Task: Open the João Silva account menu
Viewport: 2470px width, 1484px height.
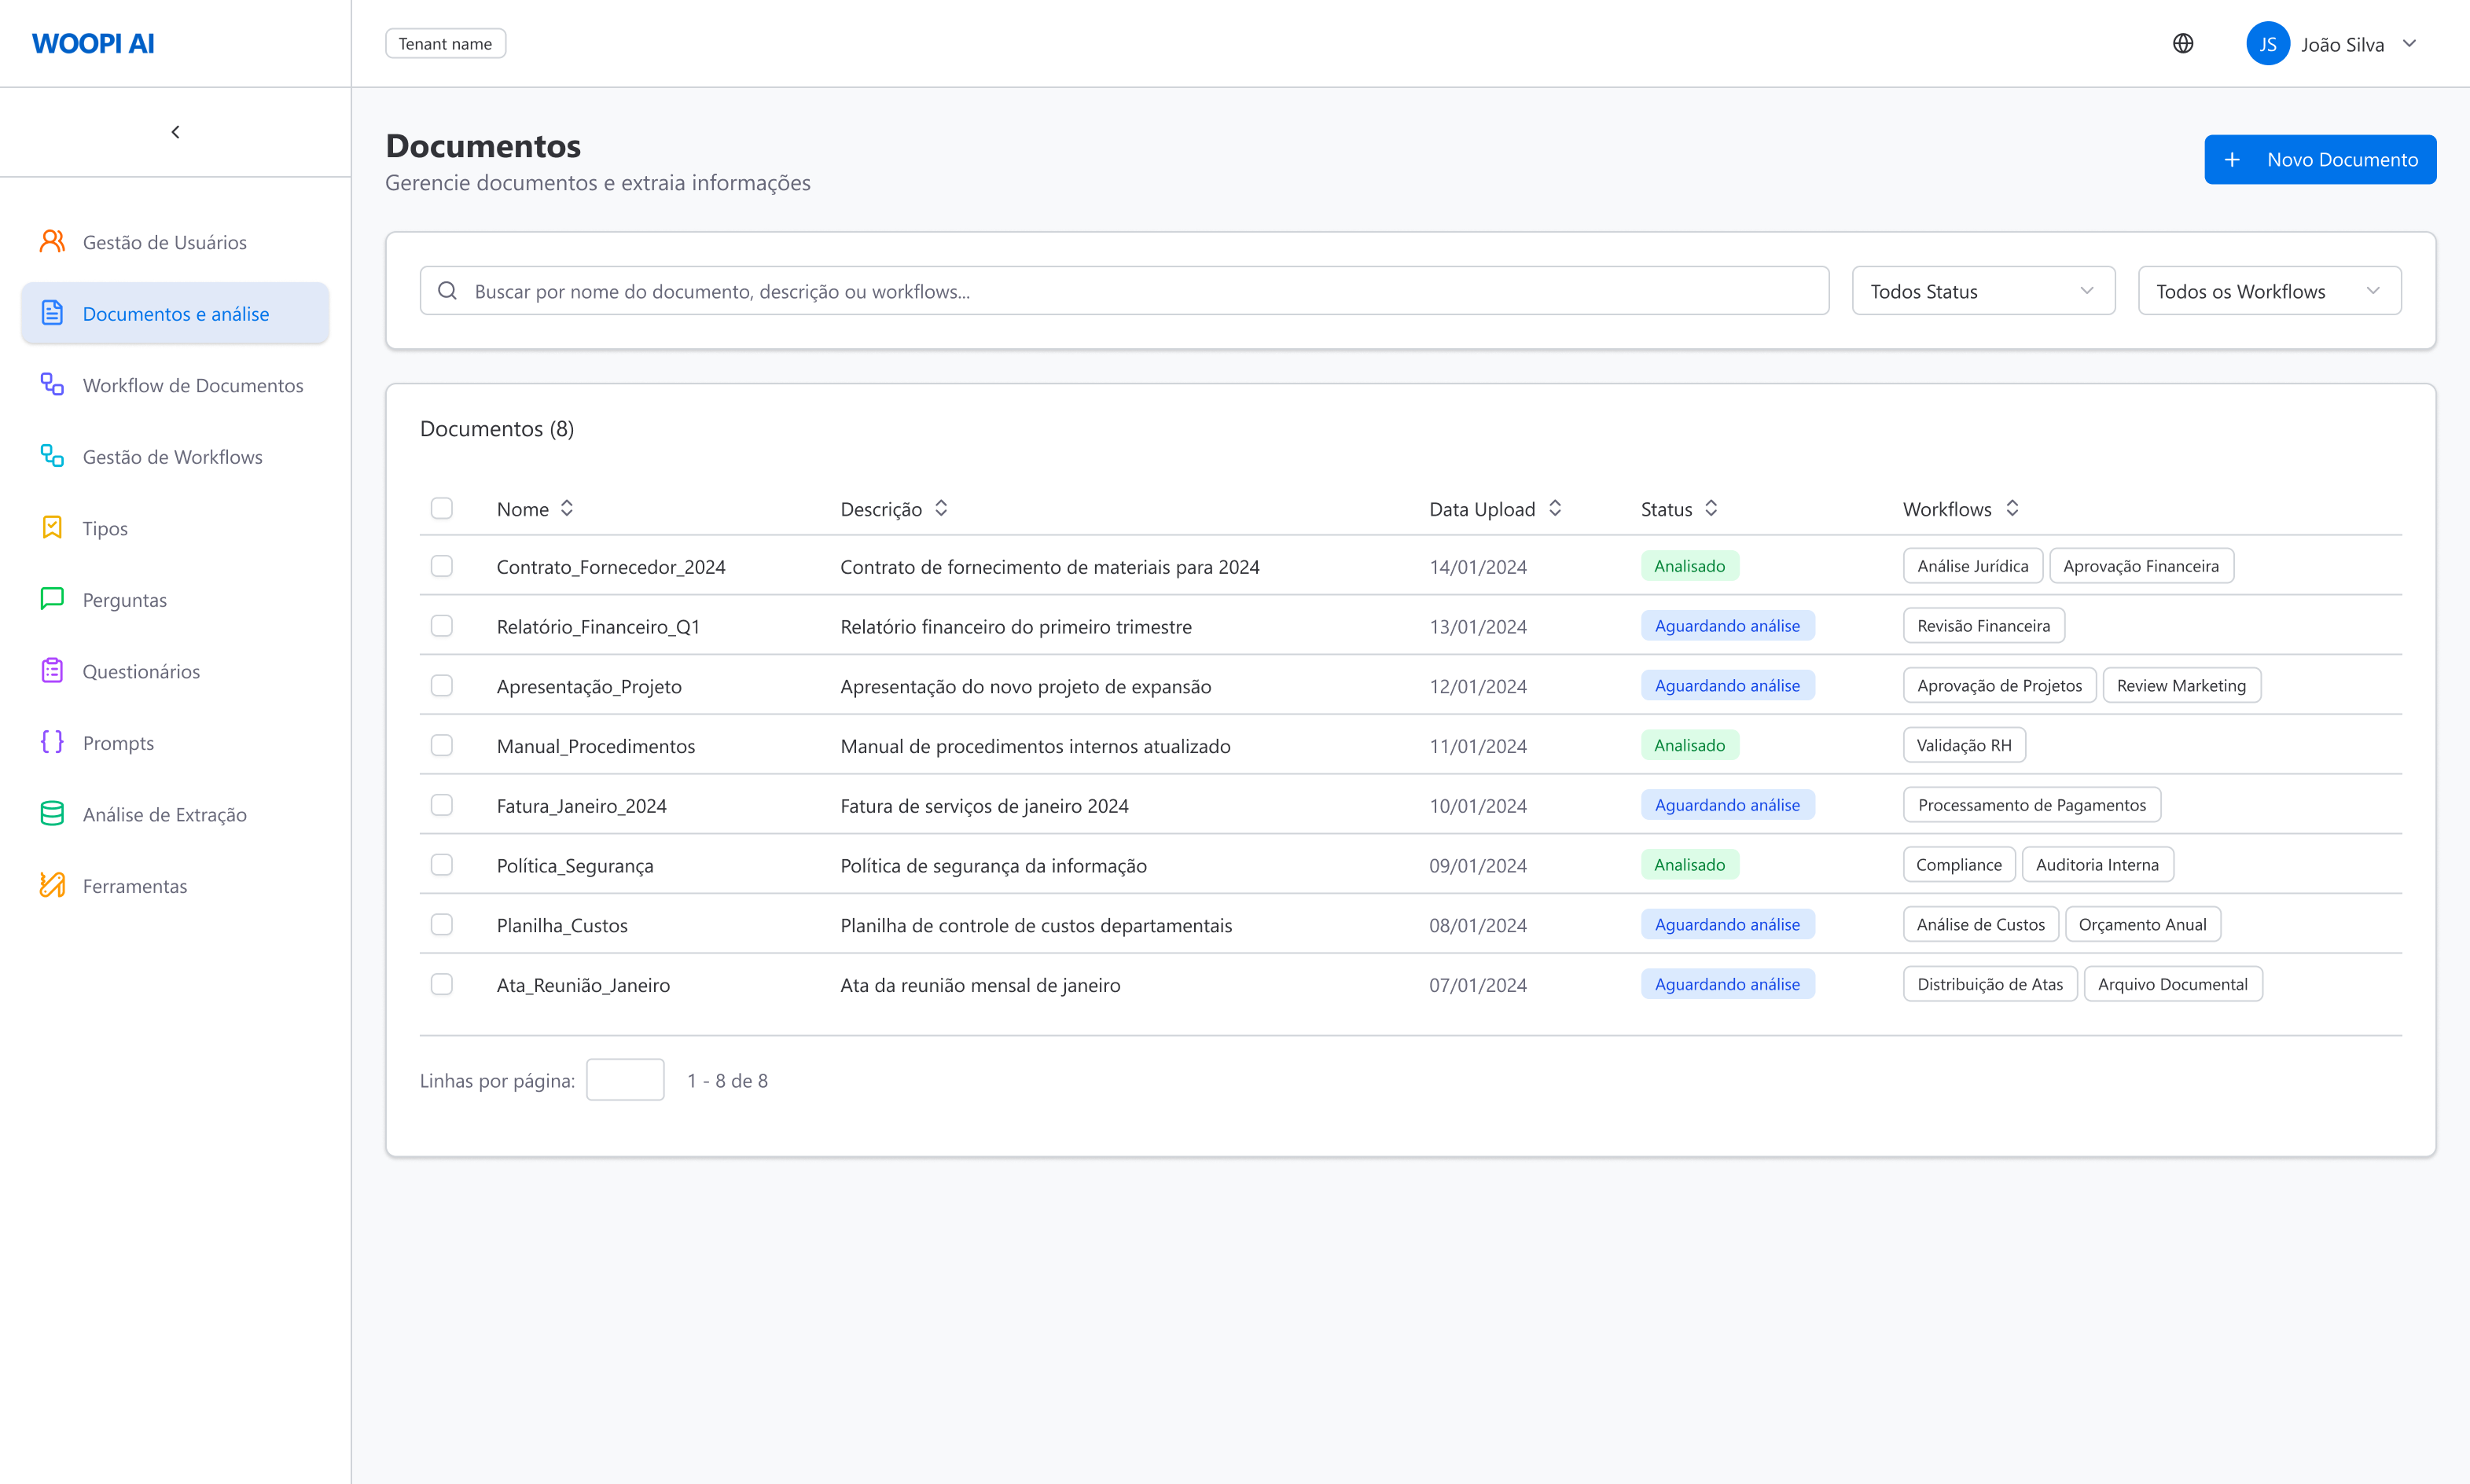Action: (2344, 43)
